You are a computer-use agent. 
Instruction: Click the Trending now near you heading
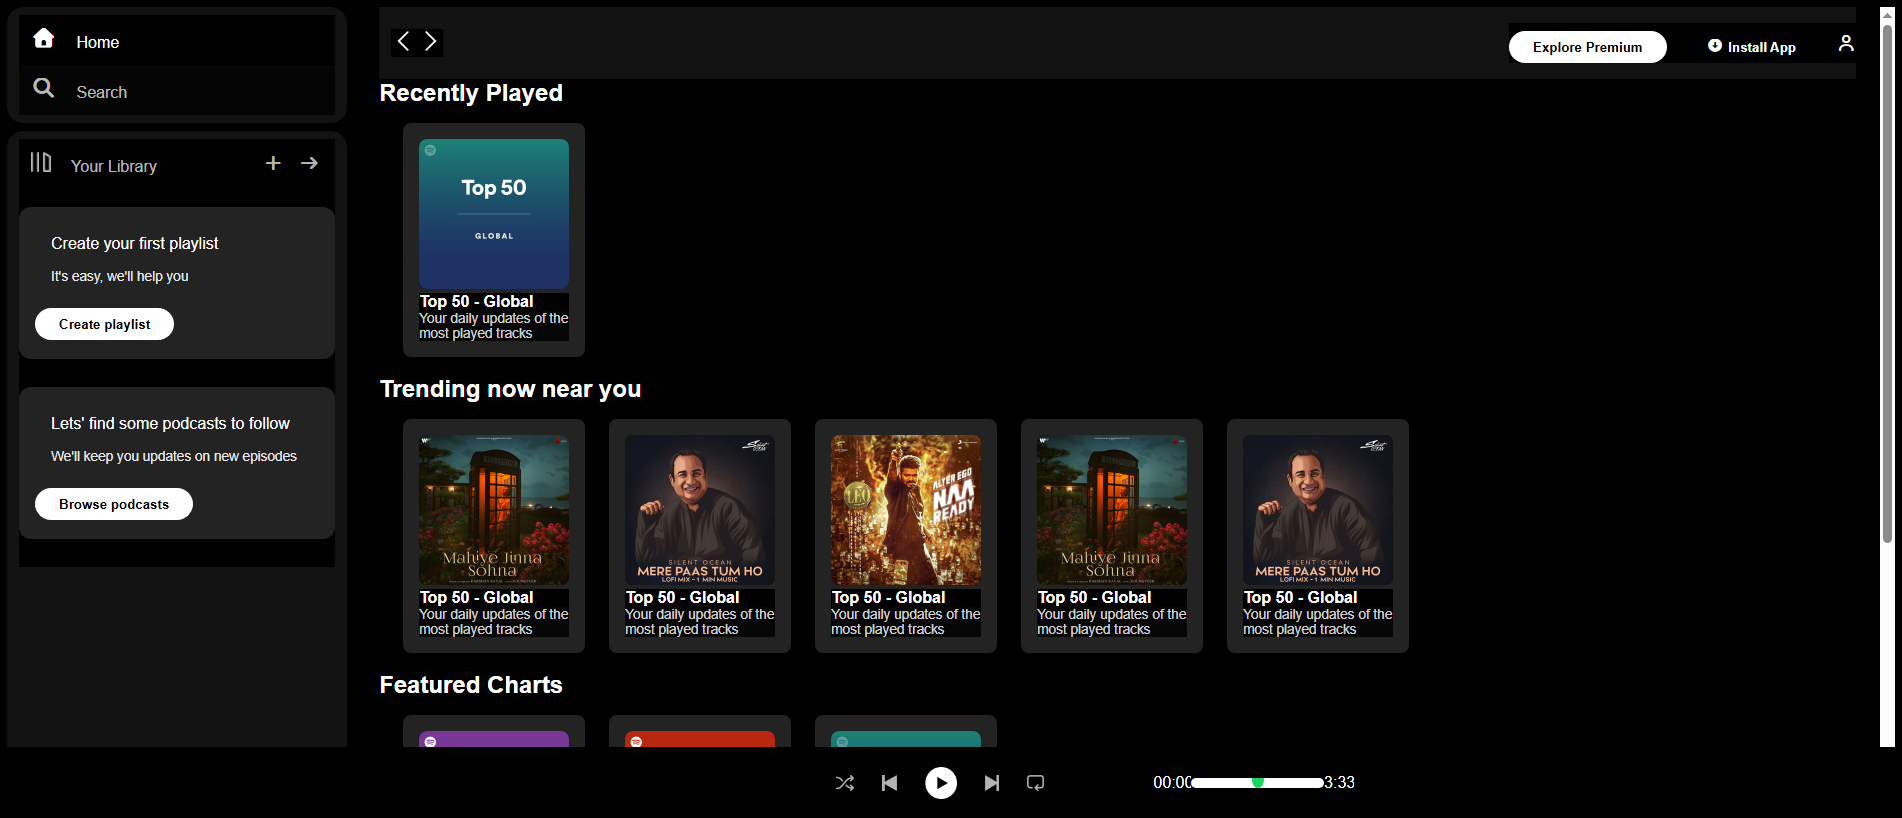pos(510,389)
